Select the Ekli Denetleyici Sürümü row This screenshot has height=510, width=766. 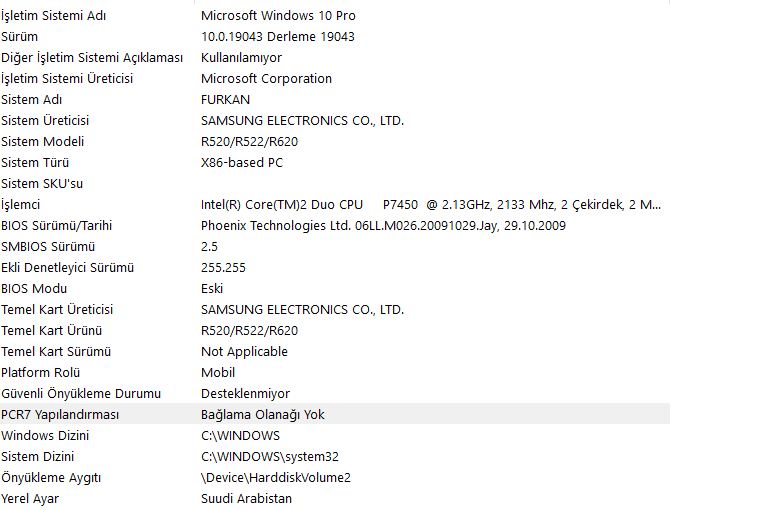335,268
